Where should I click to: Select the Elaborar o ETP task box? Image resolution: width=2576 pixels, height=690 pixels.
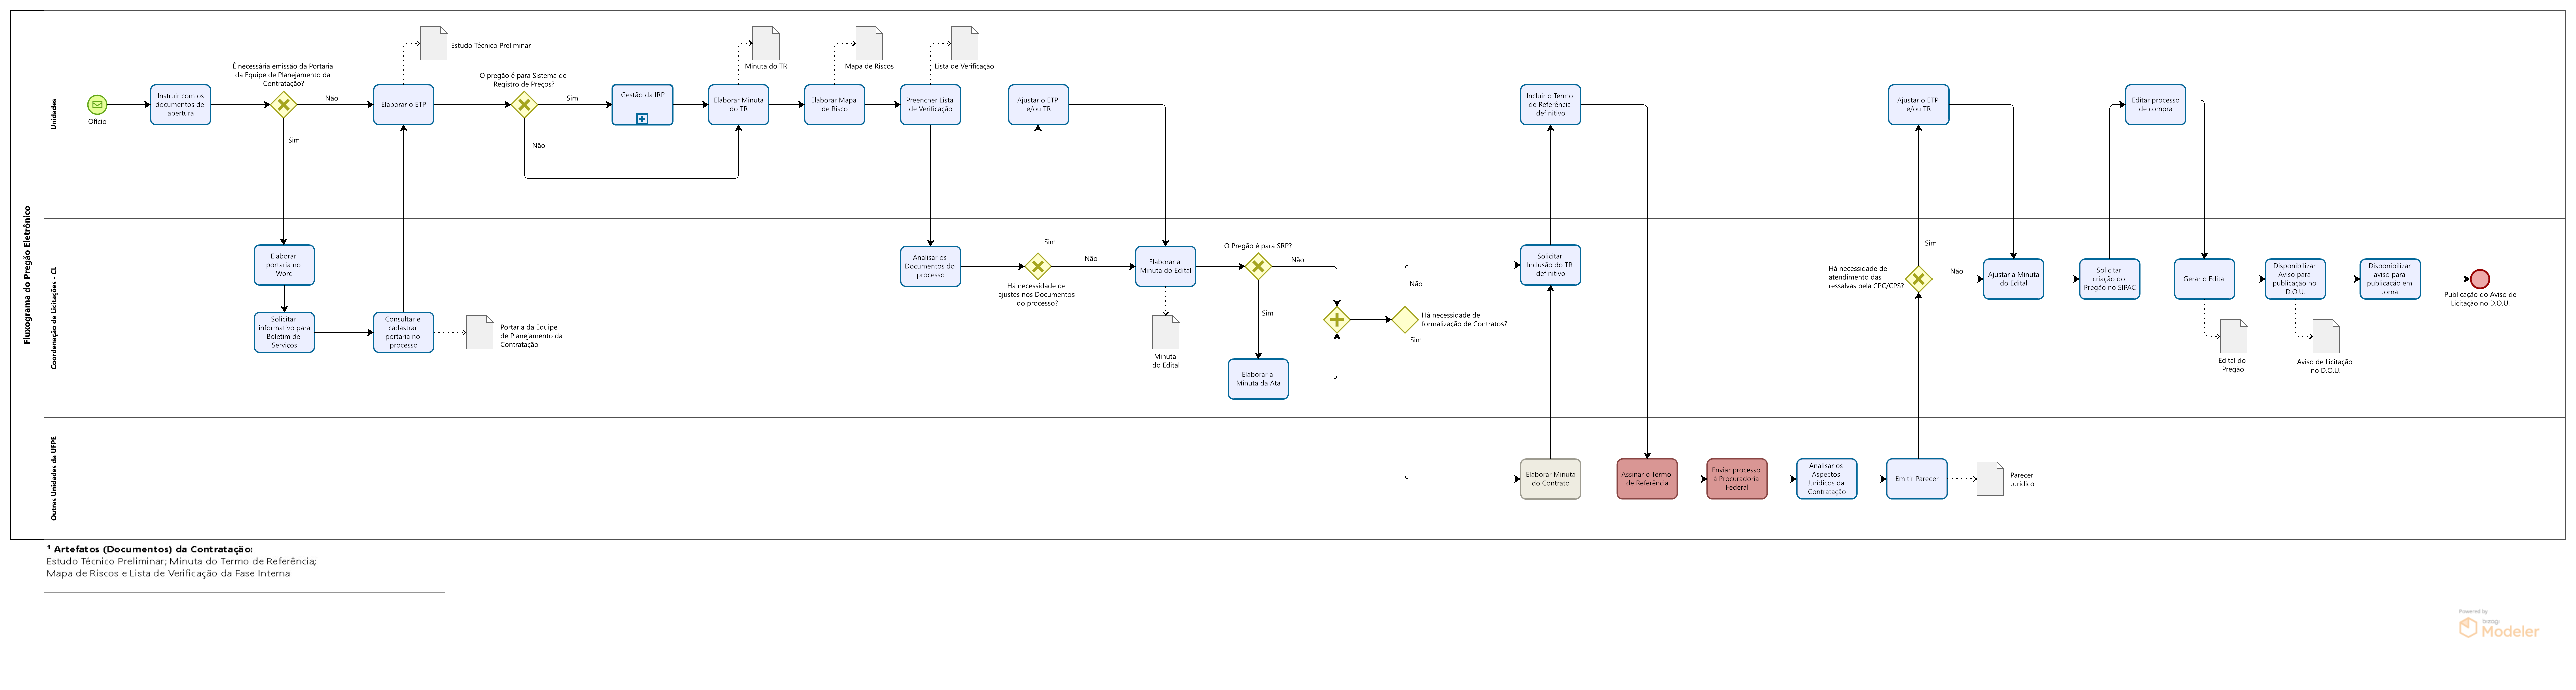point(403,105)
